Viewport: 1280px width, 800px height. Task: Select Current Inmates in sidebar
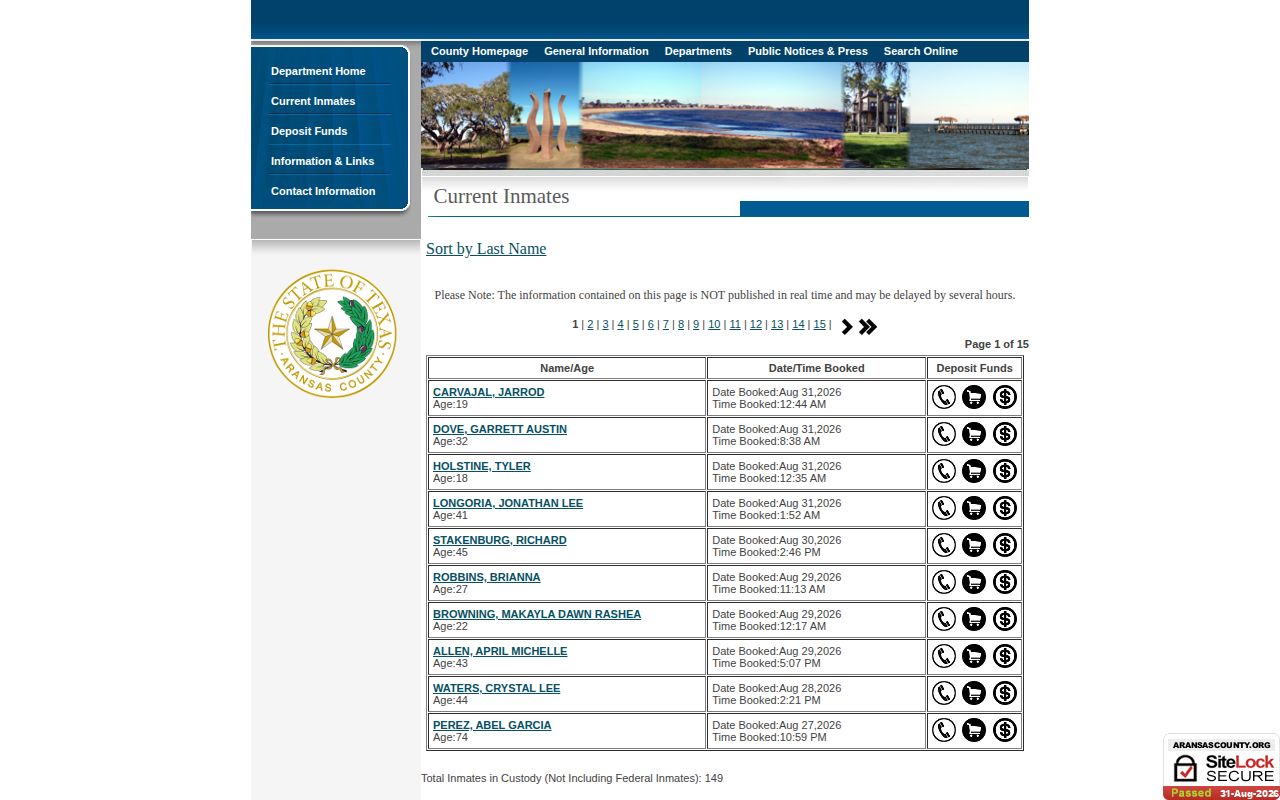pos(313,101)
